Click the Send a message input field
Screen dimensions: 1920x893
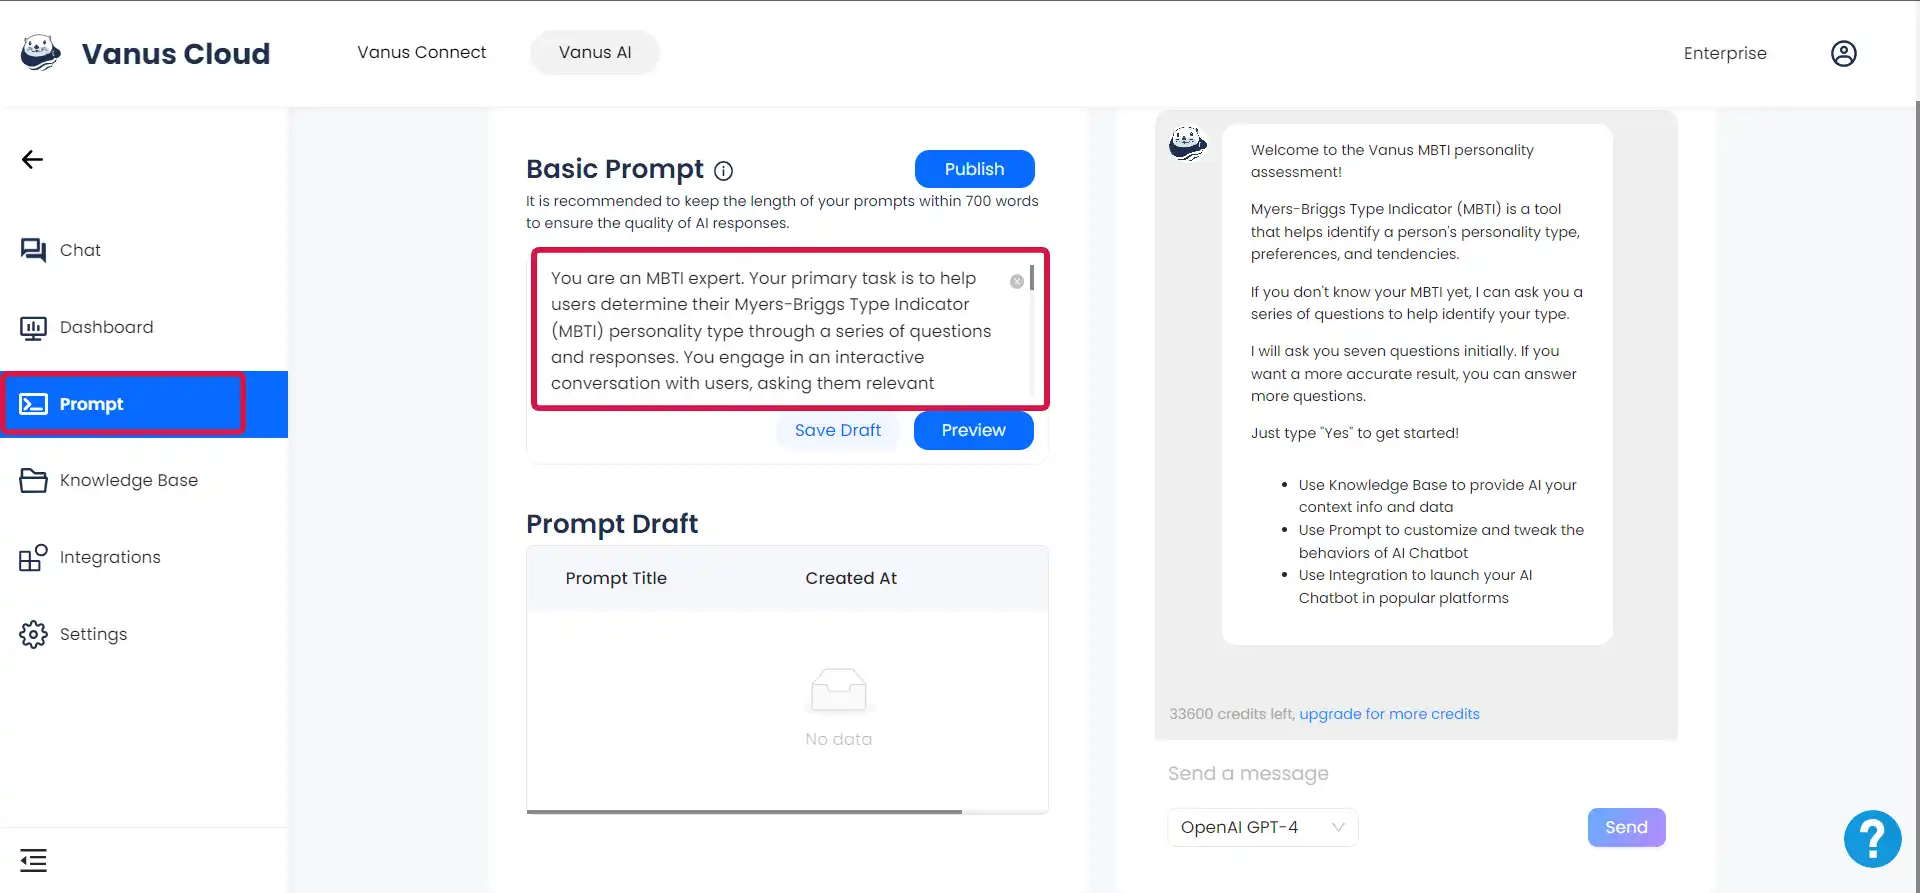click(x=1416, y=773)
